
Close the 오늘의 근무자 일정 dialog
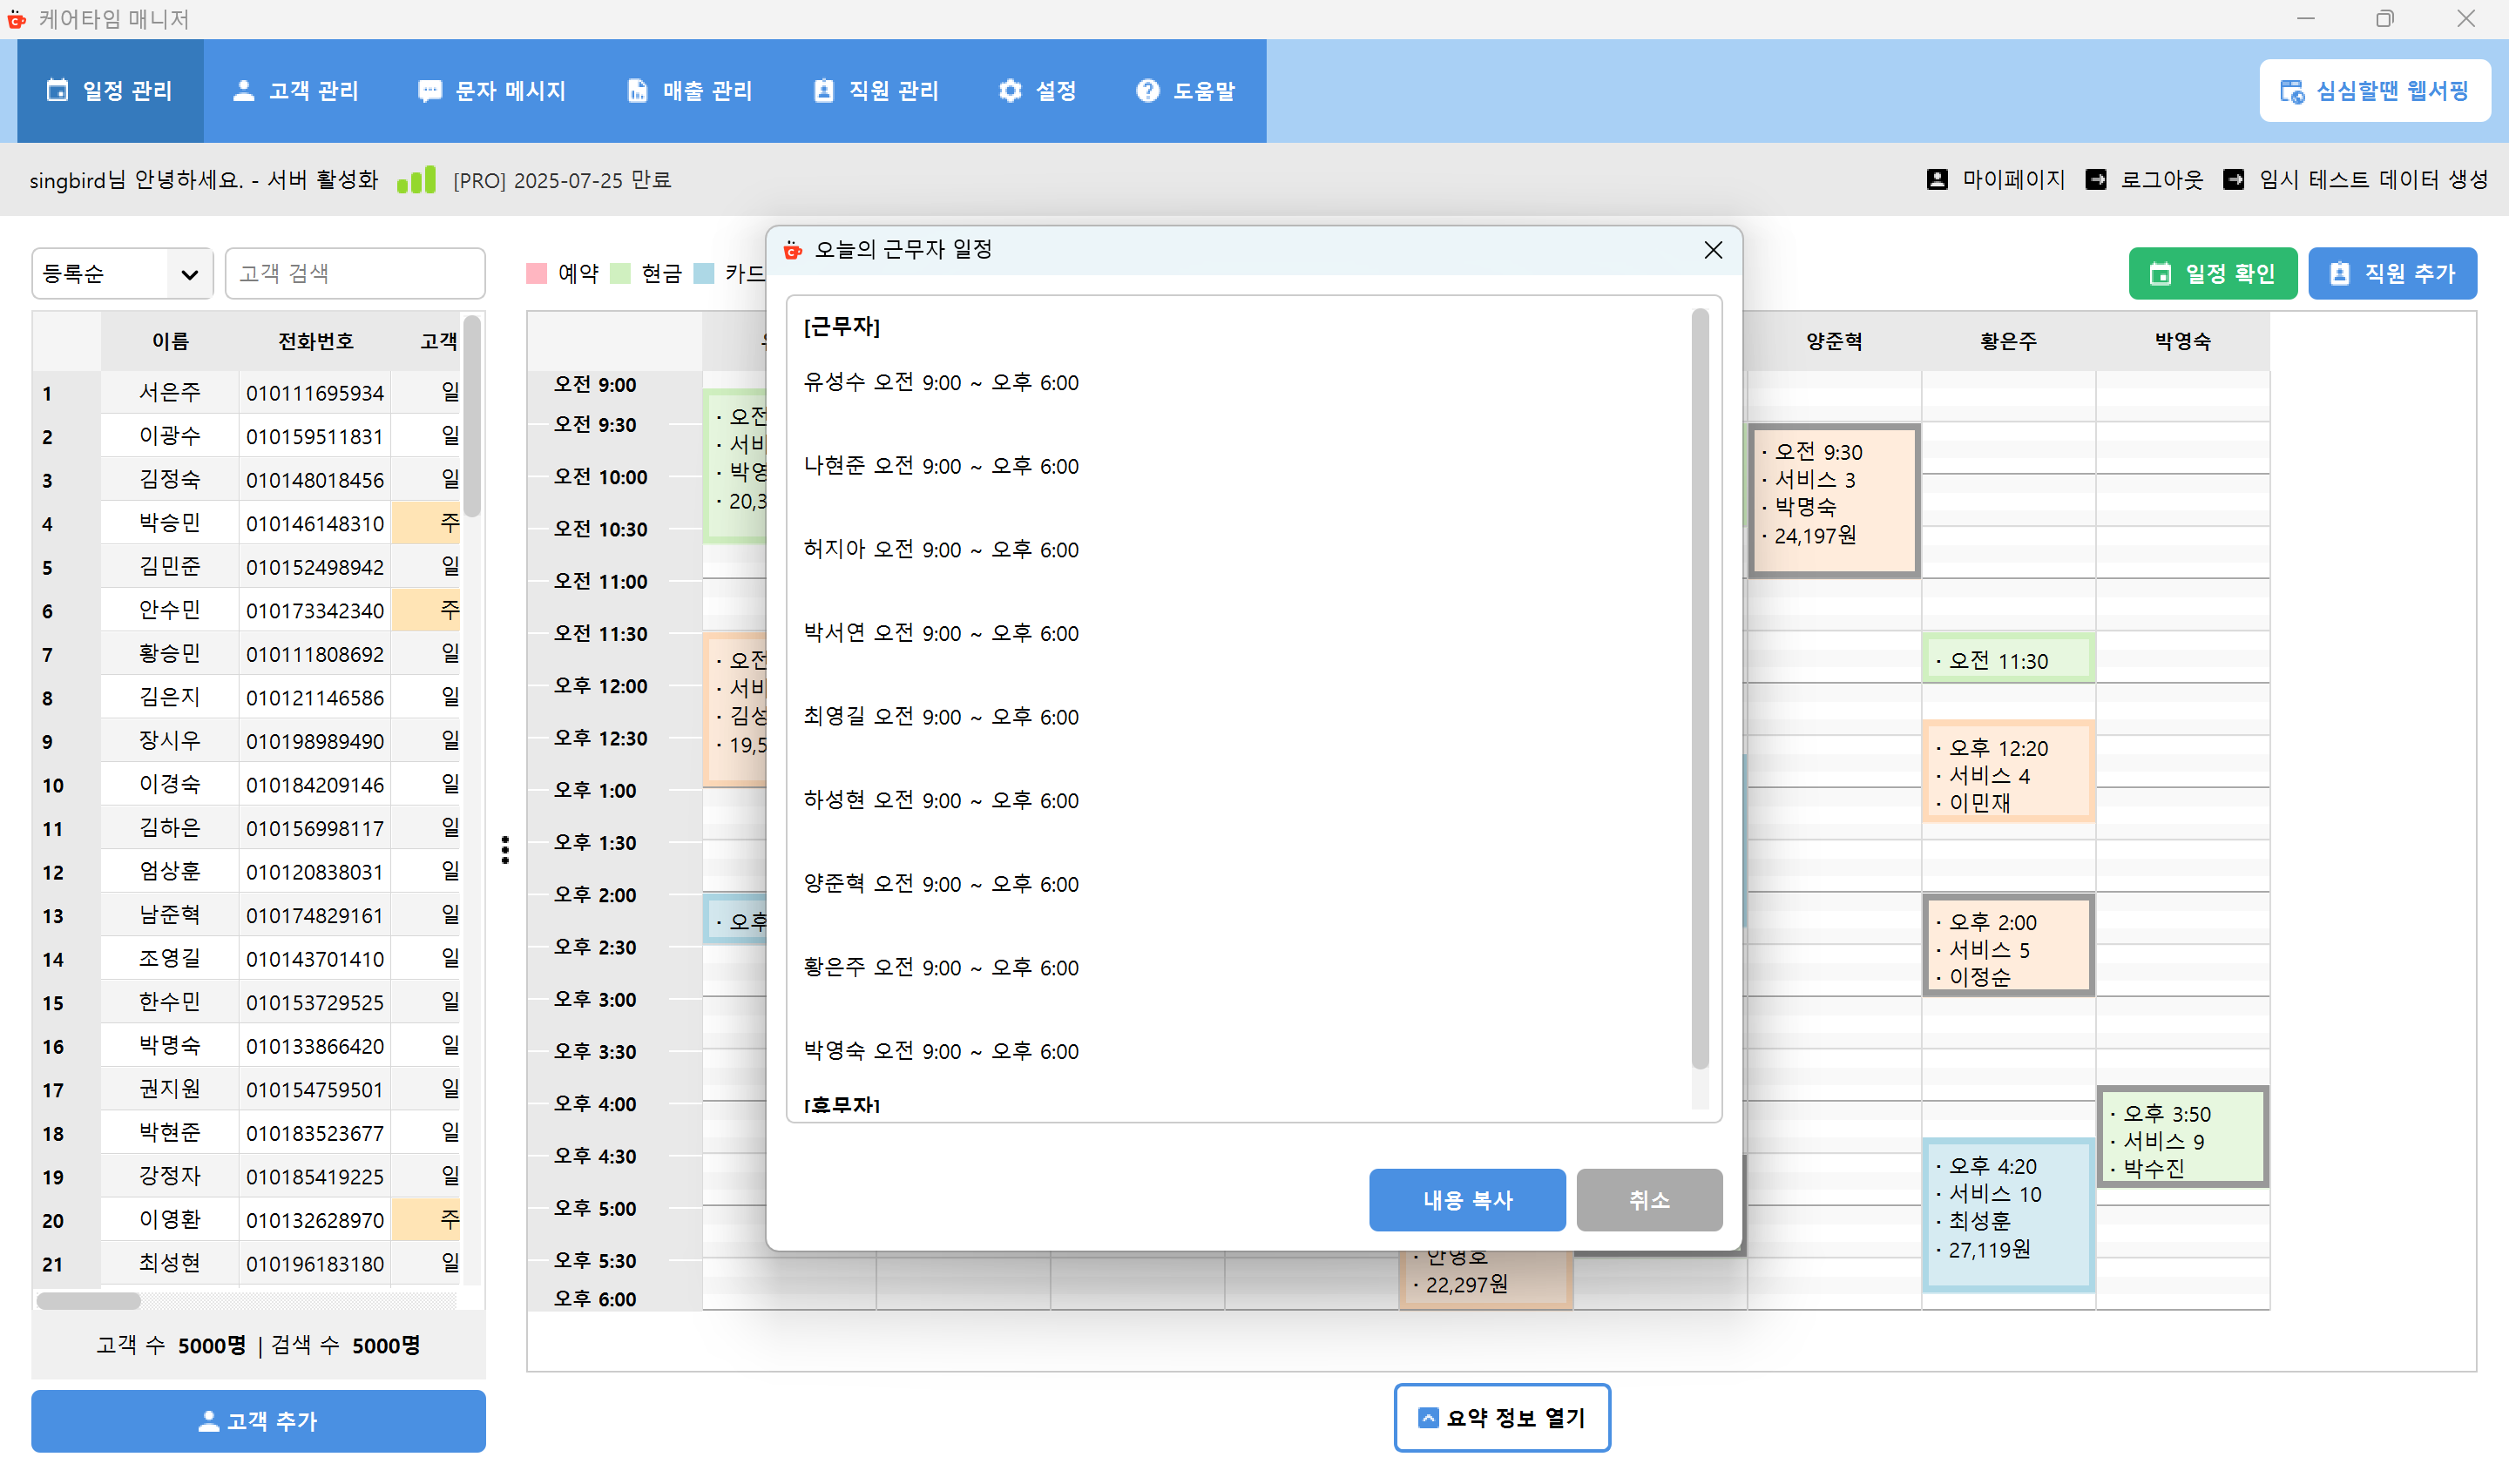point(1712,250)
